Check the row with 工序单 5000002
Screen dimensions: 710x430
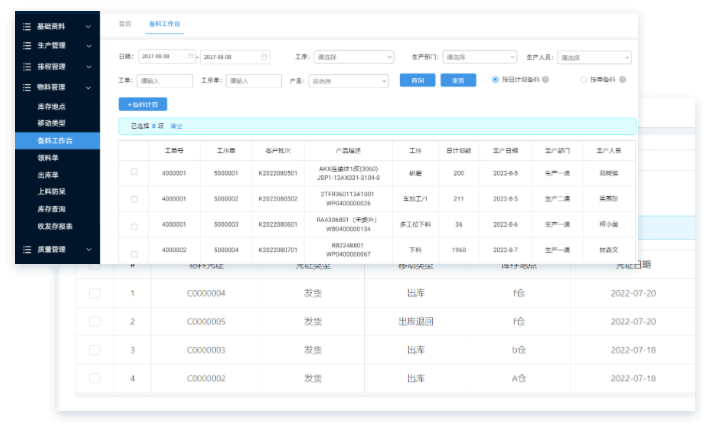coord(134,199)
